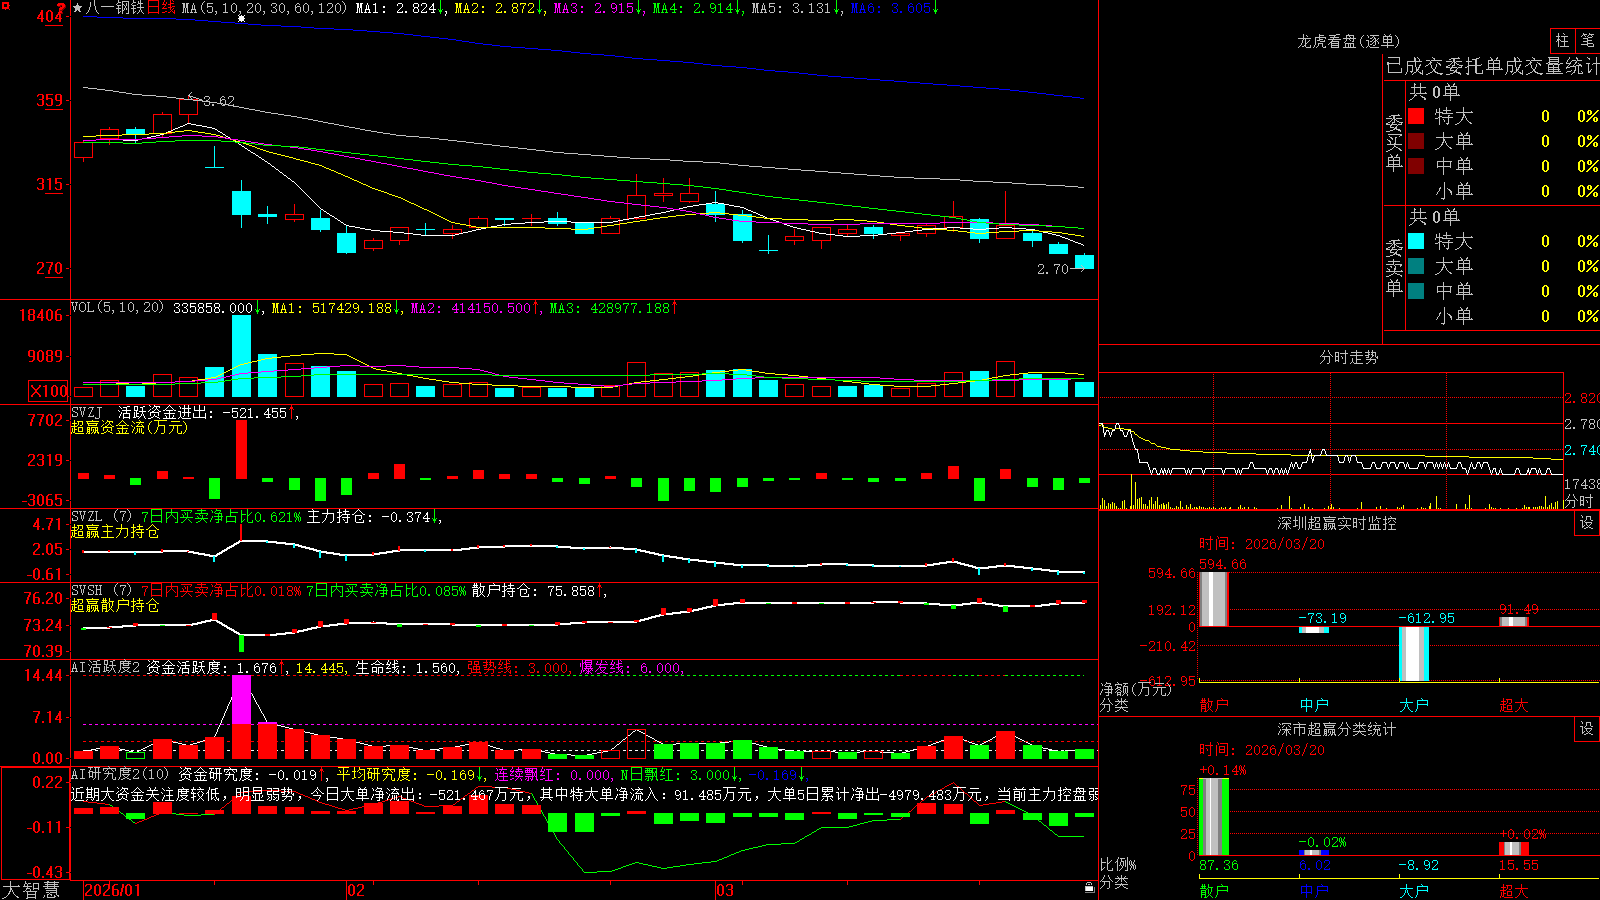Click the 深圳超赢实时监控 panel title
1600x900 pixels.
[x=1337, y=523]
